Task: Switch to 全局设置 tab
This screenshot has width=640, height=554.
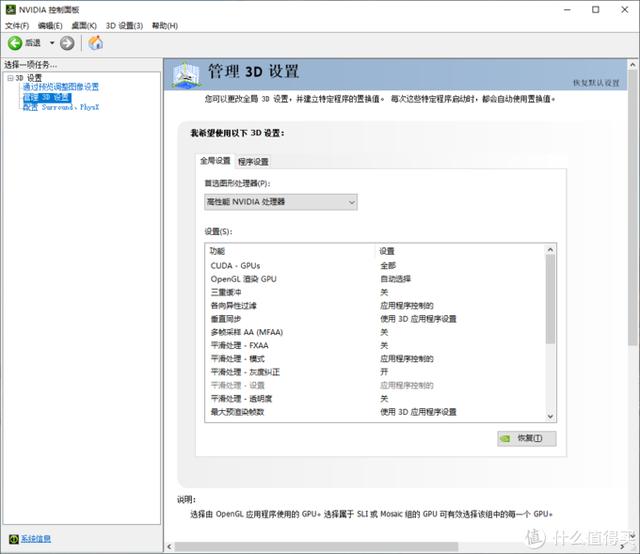Action: [215, 161]
